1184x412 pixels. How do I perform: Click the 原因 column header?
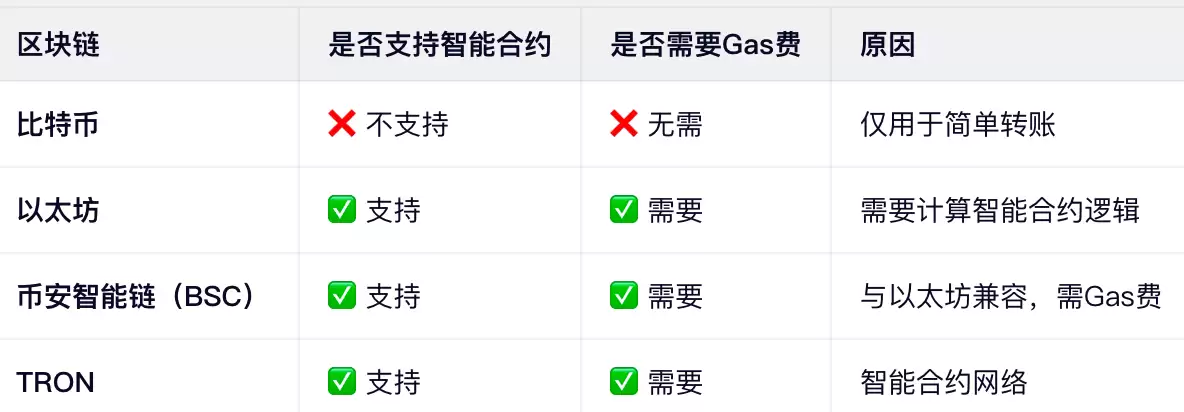(x=887, y=46)
